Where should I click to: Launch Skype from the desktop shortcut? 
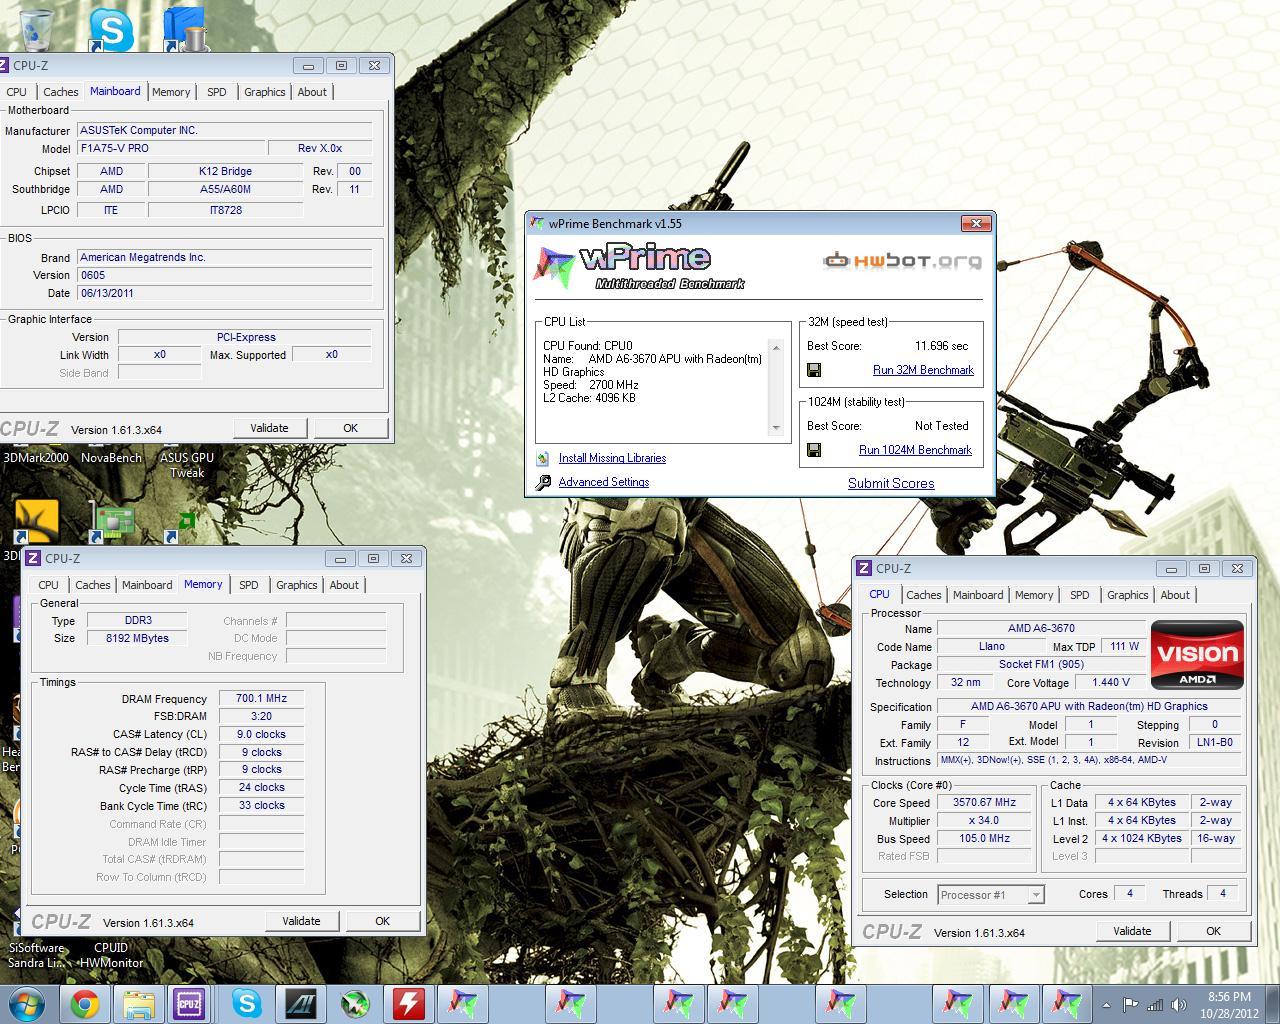110,29
